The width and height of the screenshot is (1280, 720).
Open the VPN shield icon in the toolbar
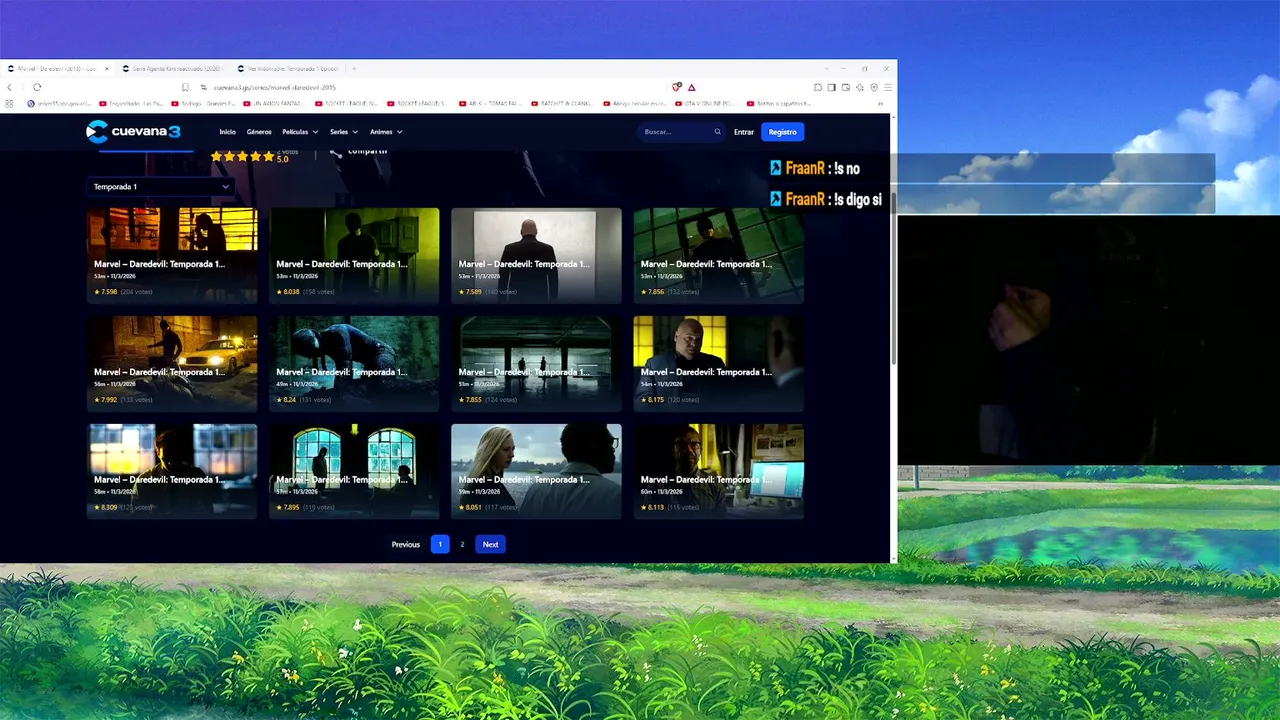874,87
